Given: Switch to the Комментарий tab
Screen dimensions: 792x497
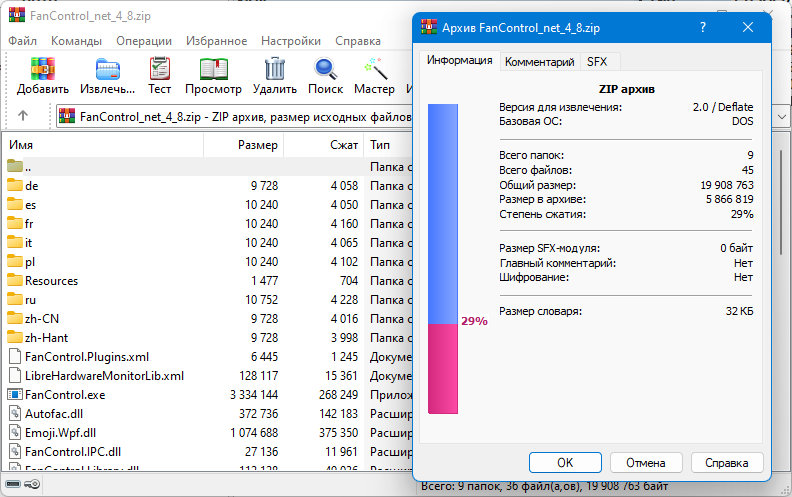Looking at the screenshot, I should pyautogui.click(x=539, y=62).
